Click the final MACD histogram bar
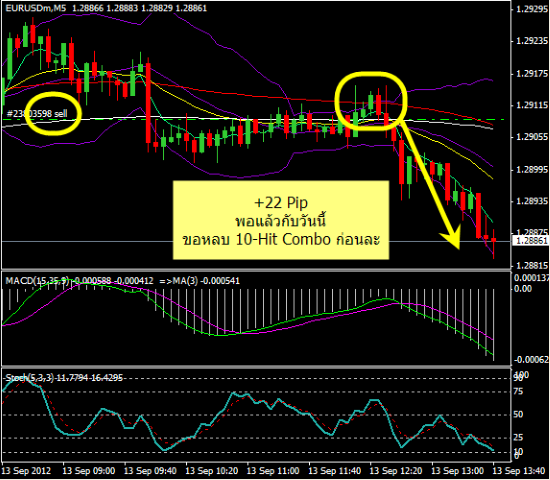550x480 pixels. (x=494, y=325)
